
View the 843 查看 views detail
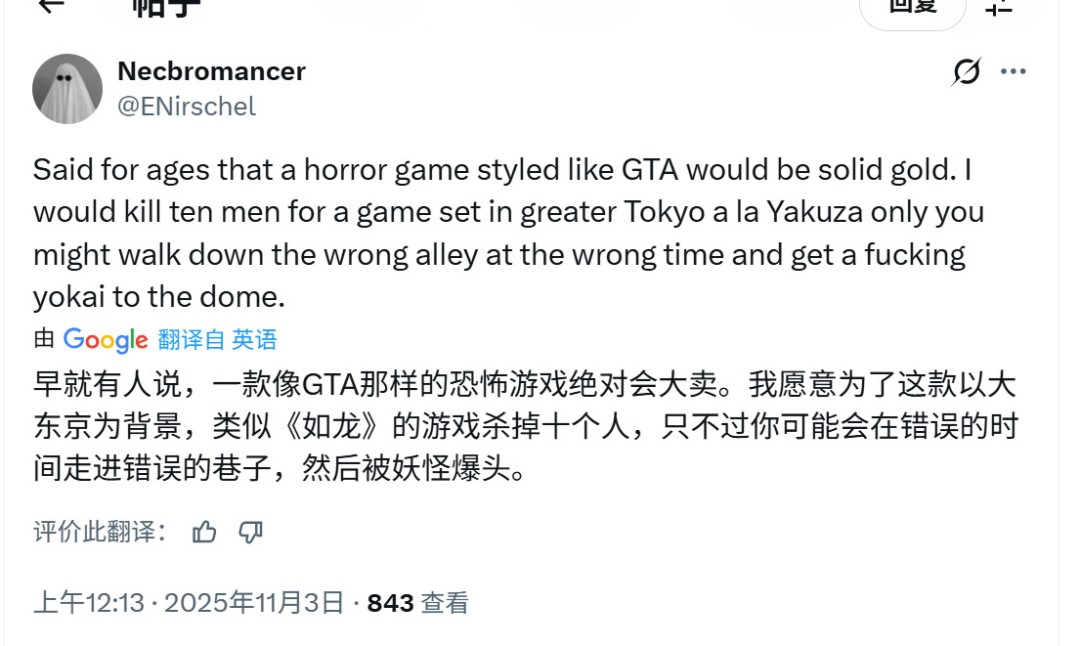click(x=418, y=603)
